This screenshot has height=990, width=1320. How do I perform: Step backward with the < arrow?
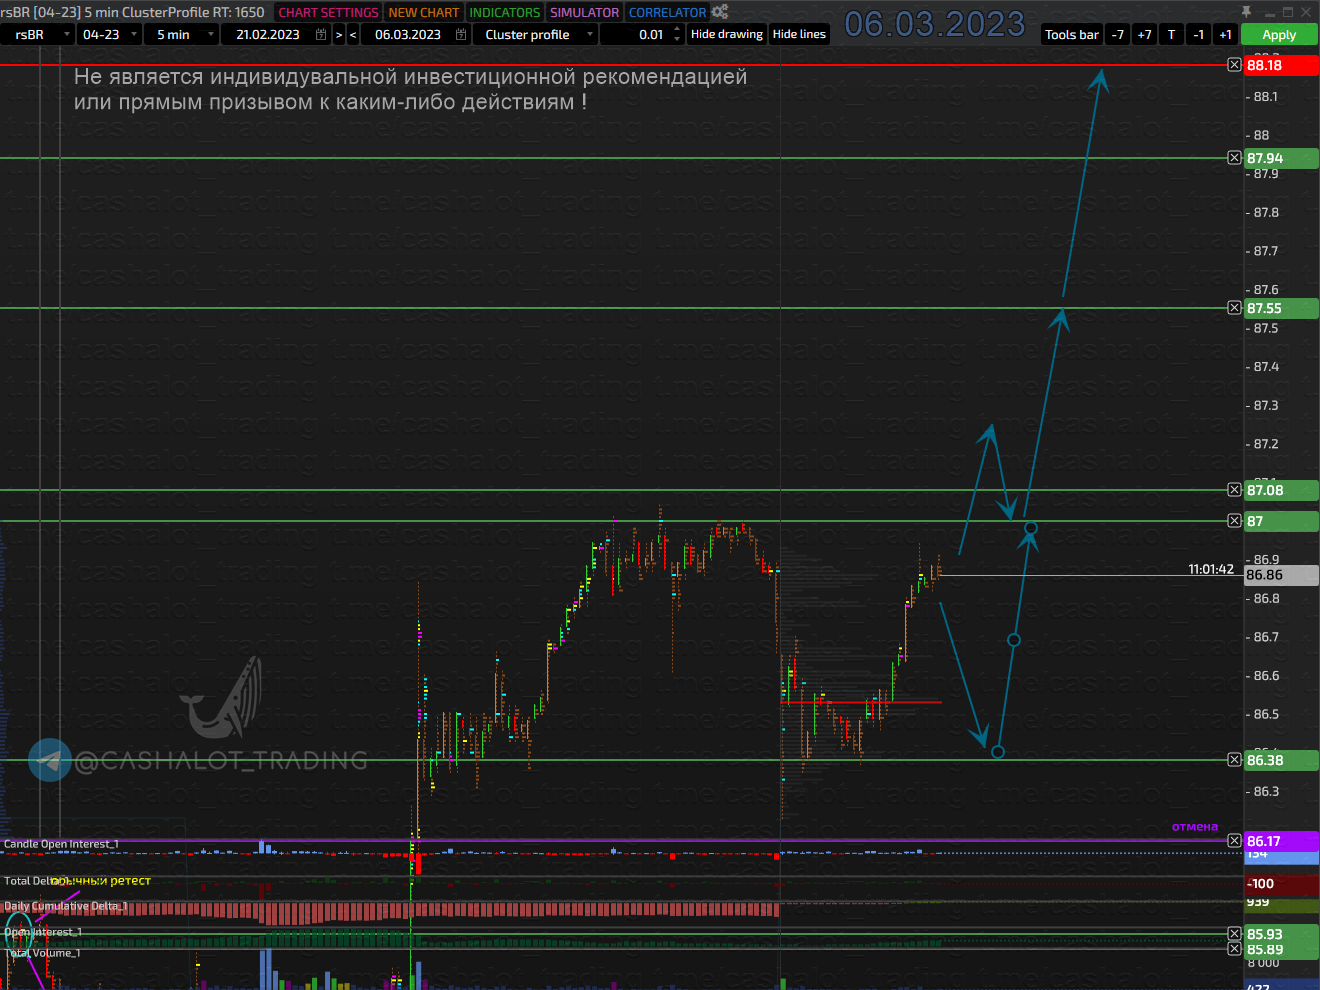coord(353,34)
